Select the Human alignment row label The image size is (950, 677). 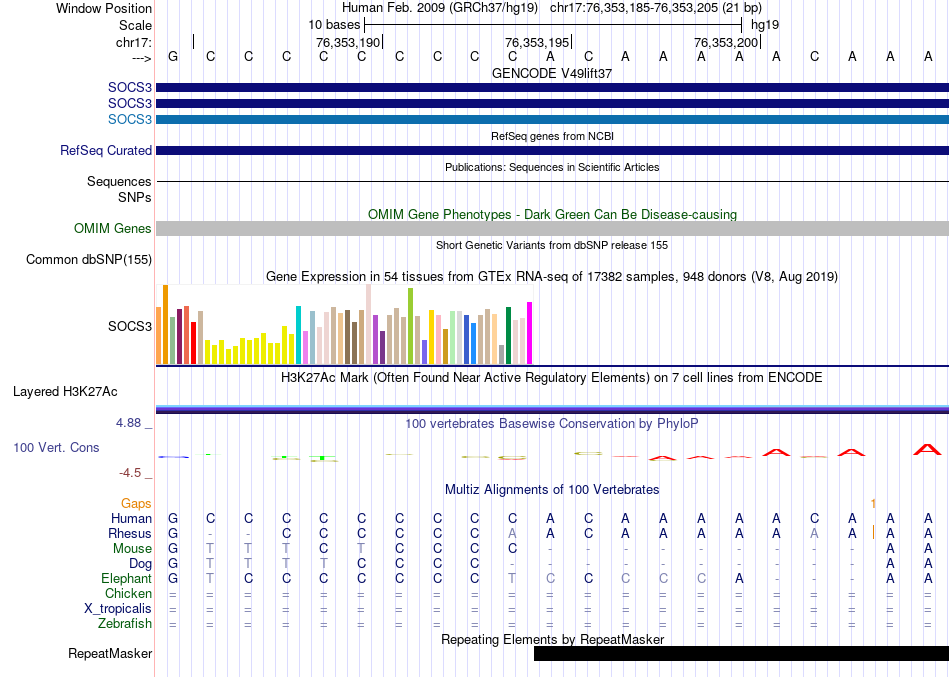click(131, 519)
